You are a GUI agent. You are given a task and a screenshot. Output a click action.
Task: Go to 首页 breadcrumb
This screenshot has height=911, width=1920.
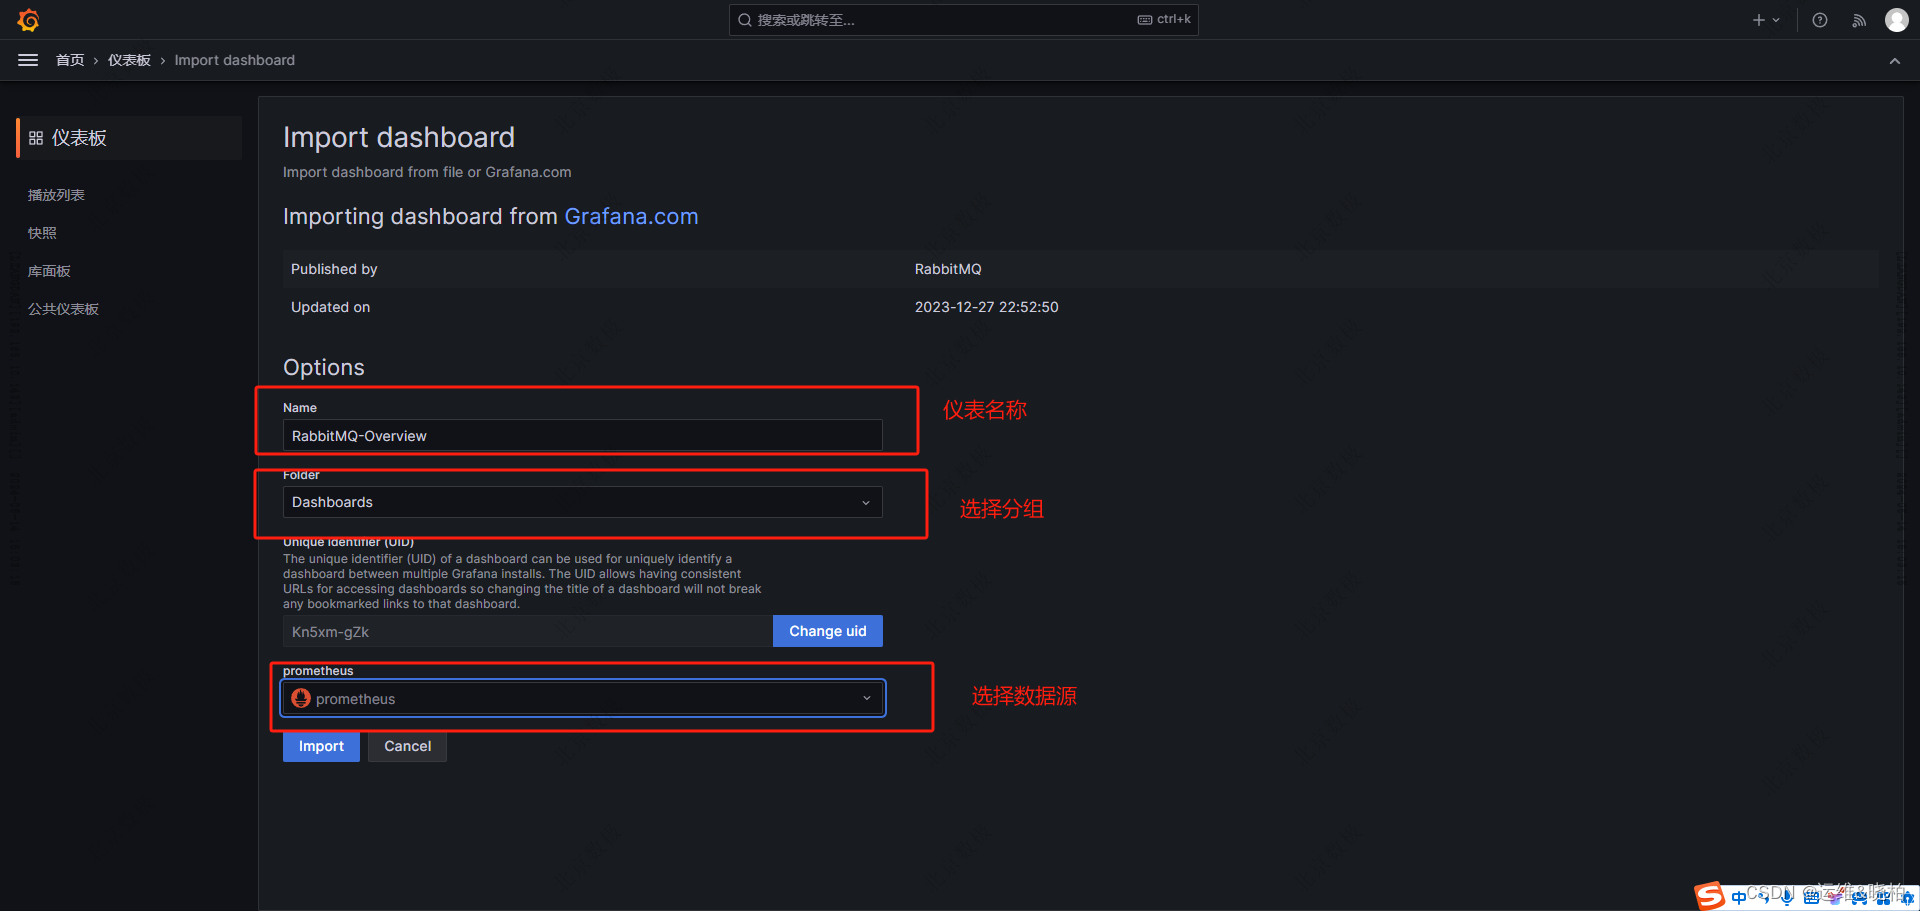(x=70, y=60)
